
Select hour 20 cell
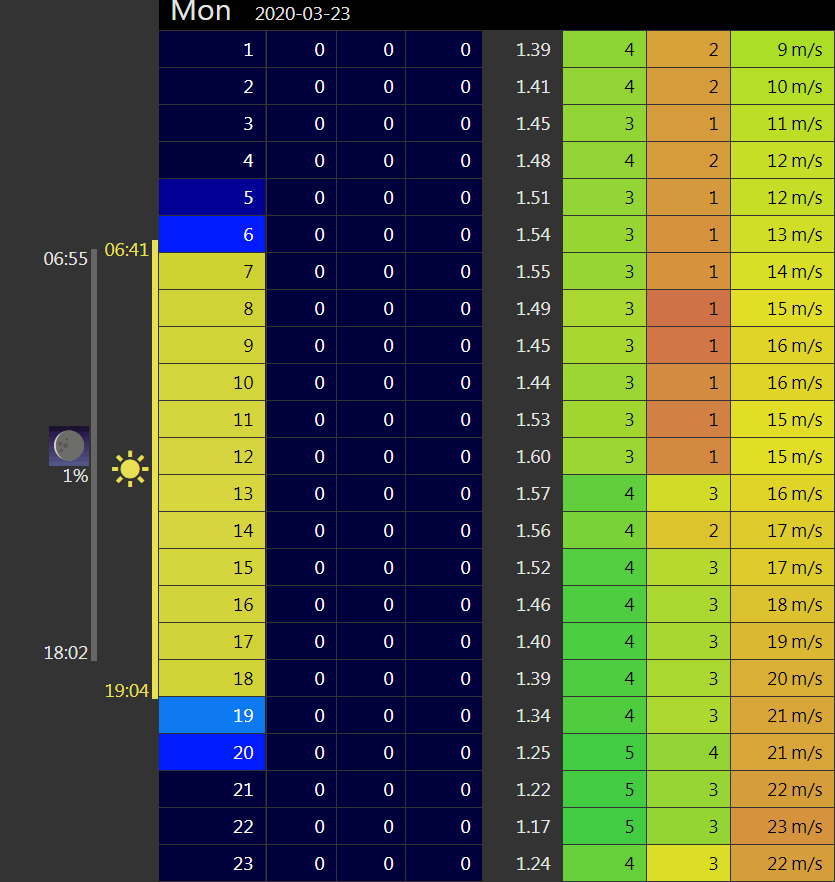tap(212, 753)
